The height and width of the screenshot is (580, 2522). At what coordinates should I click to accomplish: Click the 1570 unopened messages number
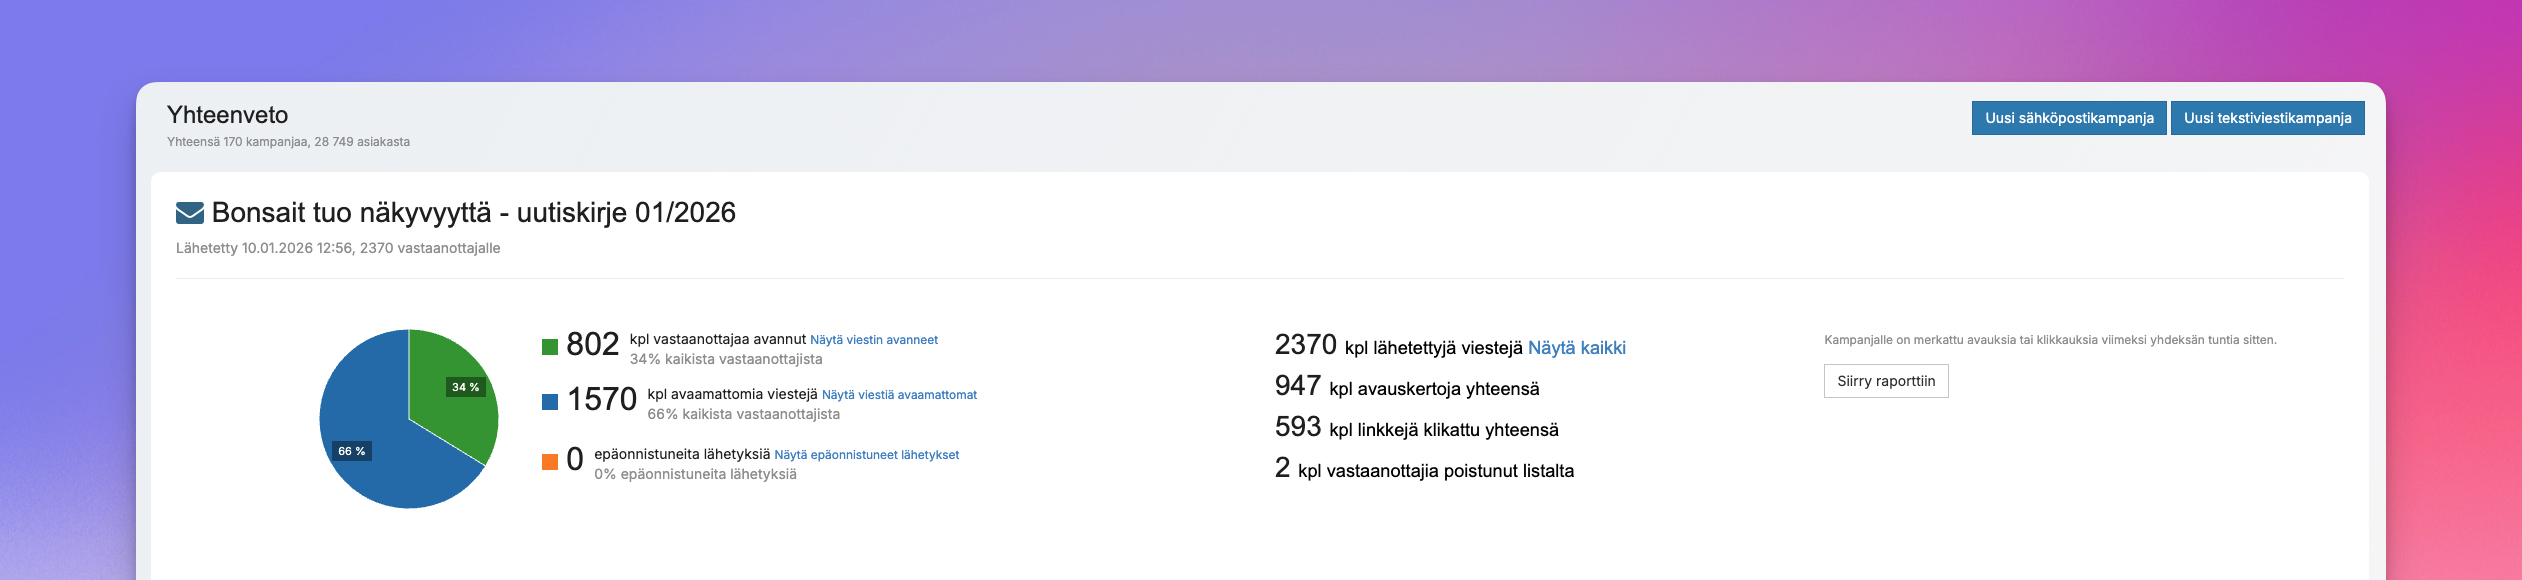click(x=601, y=400)
